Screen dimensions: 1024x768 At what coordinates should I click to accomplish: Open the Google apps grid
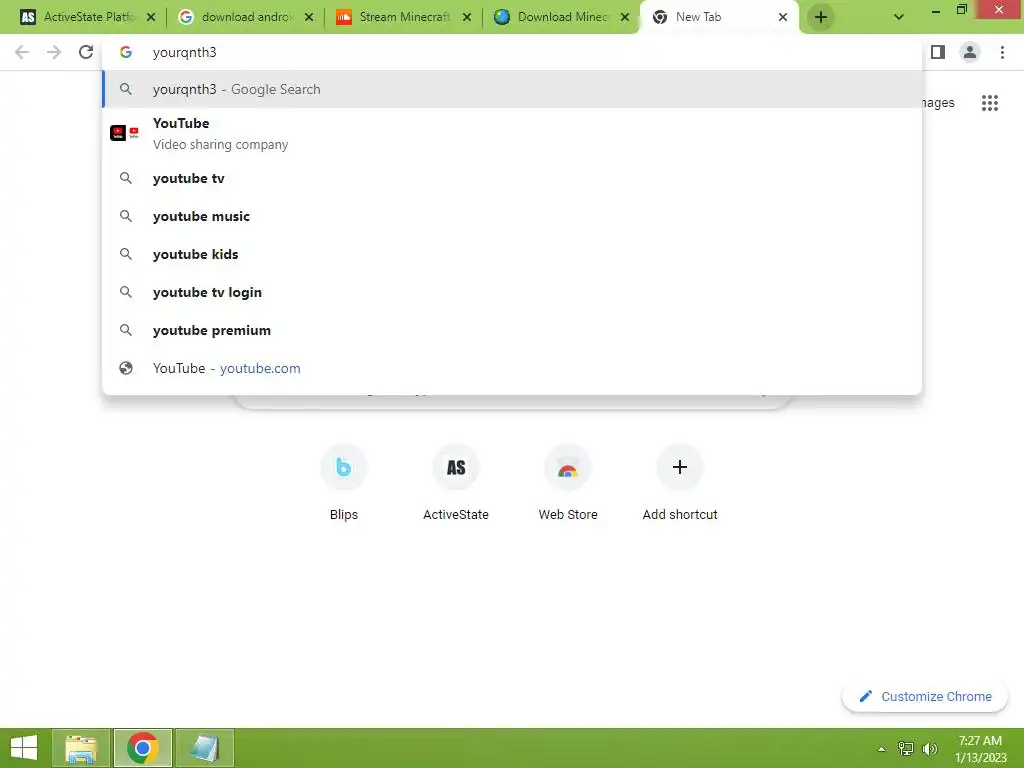(x=989, y=103)
